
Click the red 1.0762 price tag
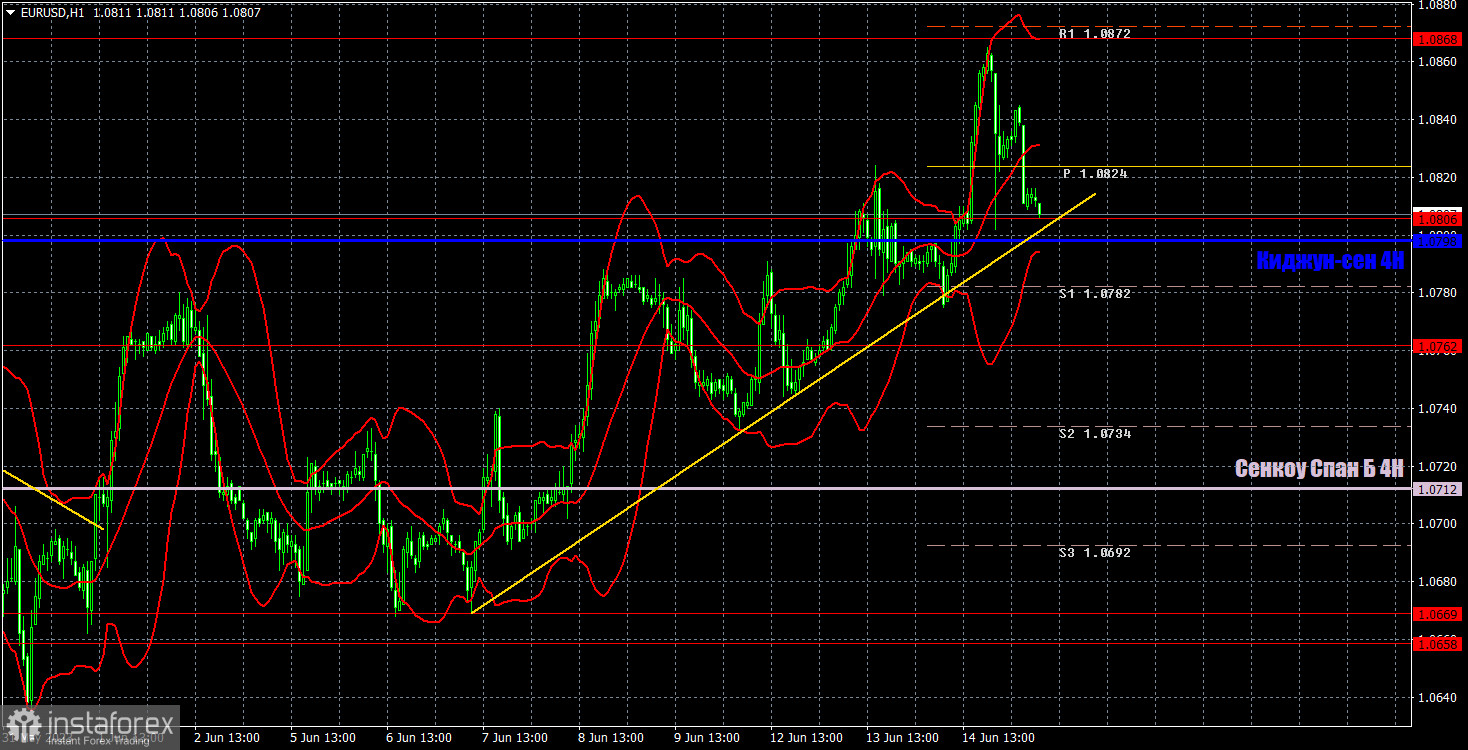point(1438,346)
